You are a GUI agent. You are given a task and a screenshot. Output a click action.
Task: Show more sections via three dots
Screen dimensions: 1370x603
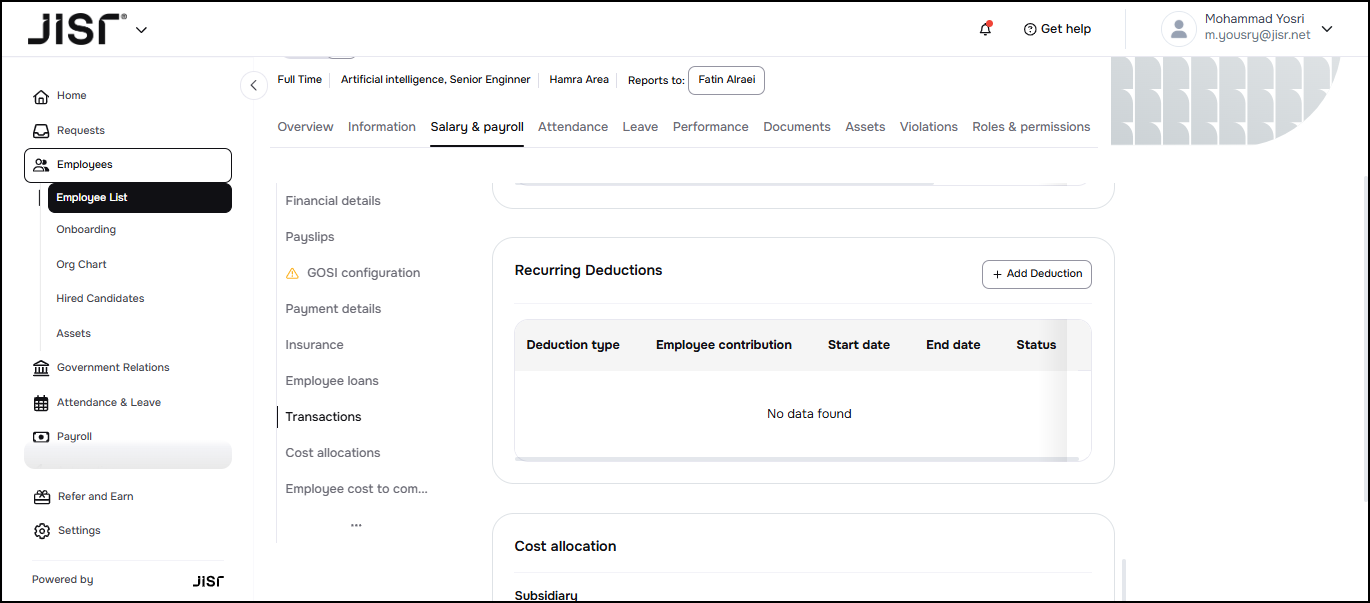[x=356, y=525]
